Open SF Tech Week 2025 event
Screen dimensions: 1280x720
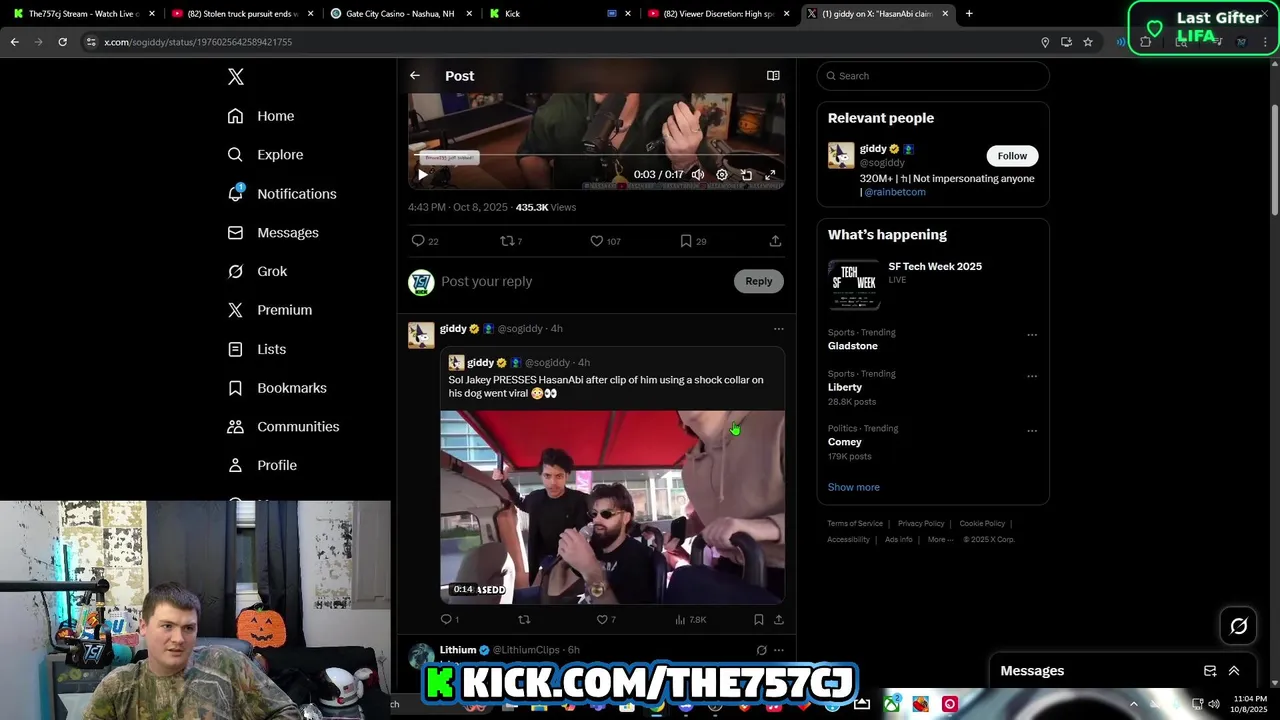coord(933,284)
